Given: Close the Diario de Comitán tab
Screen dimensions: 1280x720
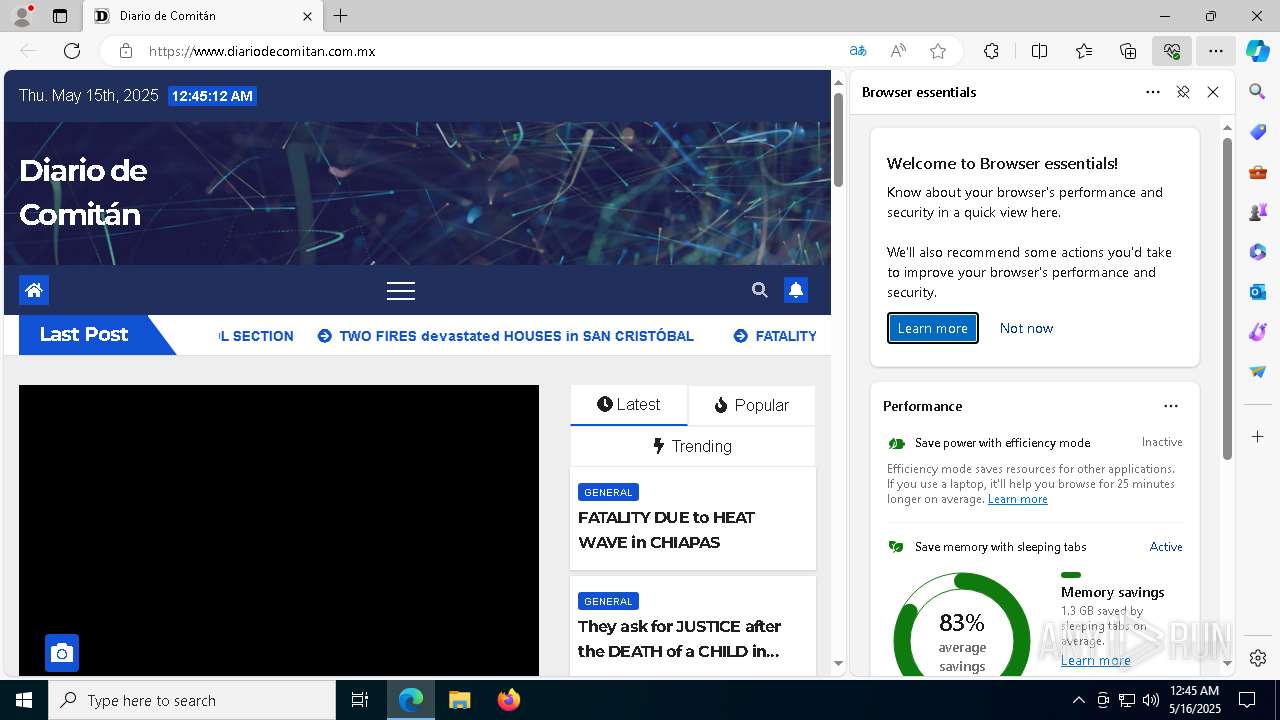Looking at the screenshot, I should 308,16.
